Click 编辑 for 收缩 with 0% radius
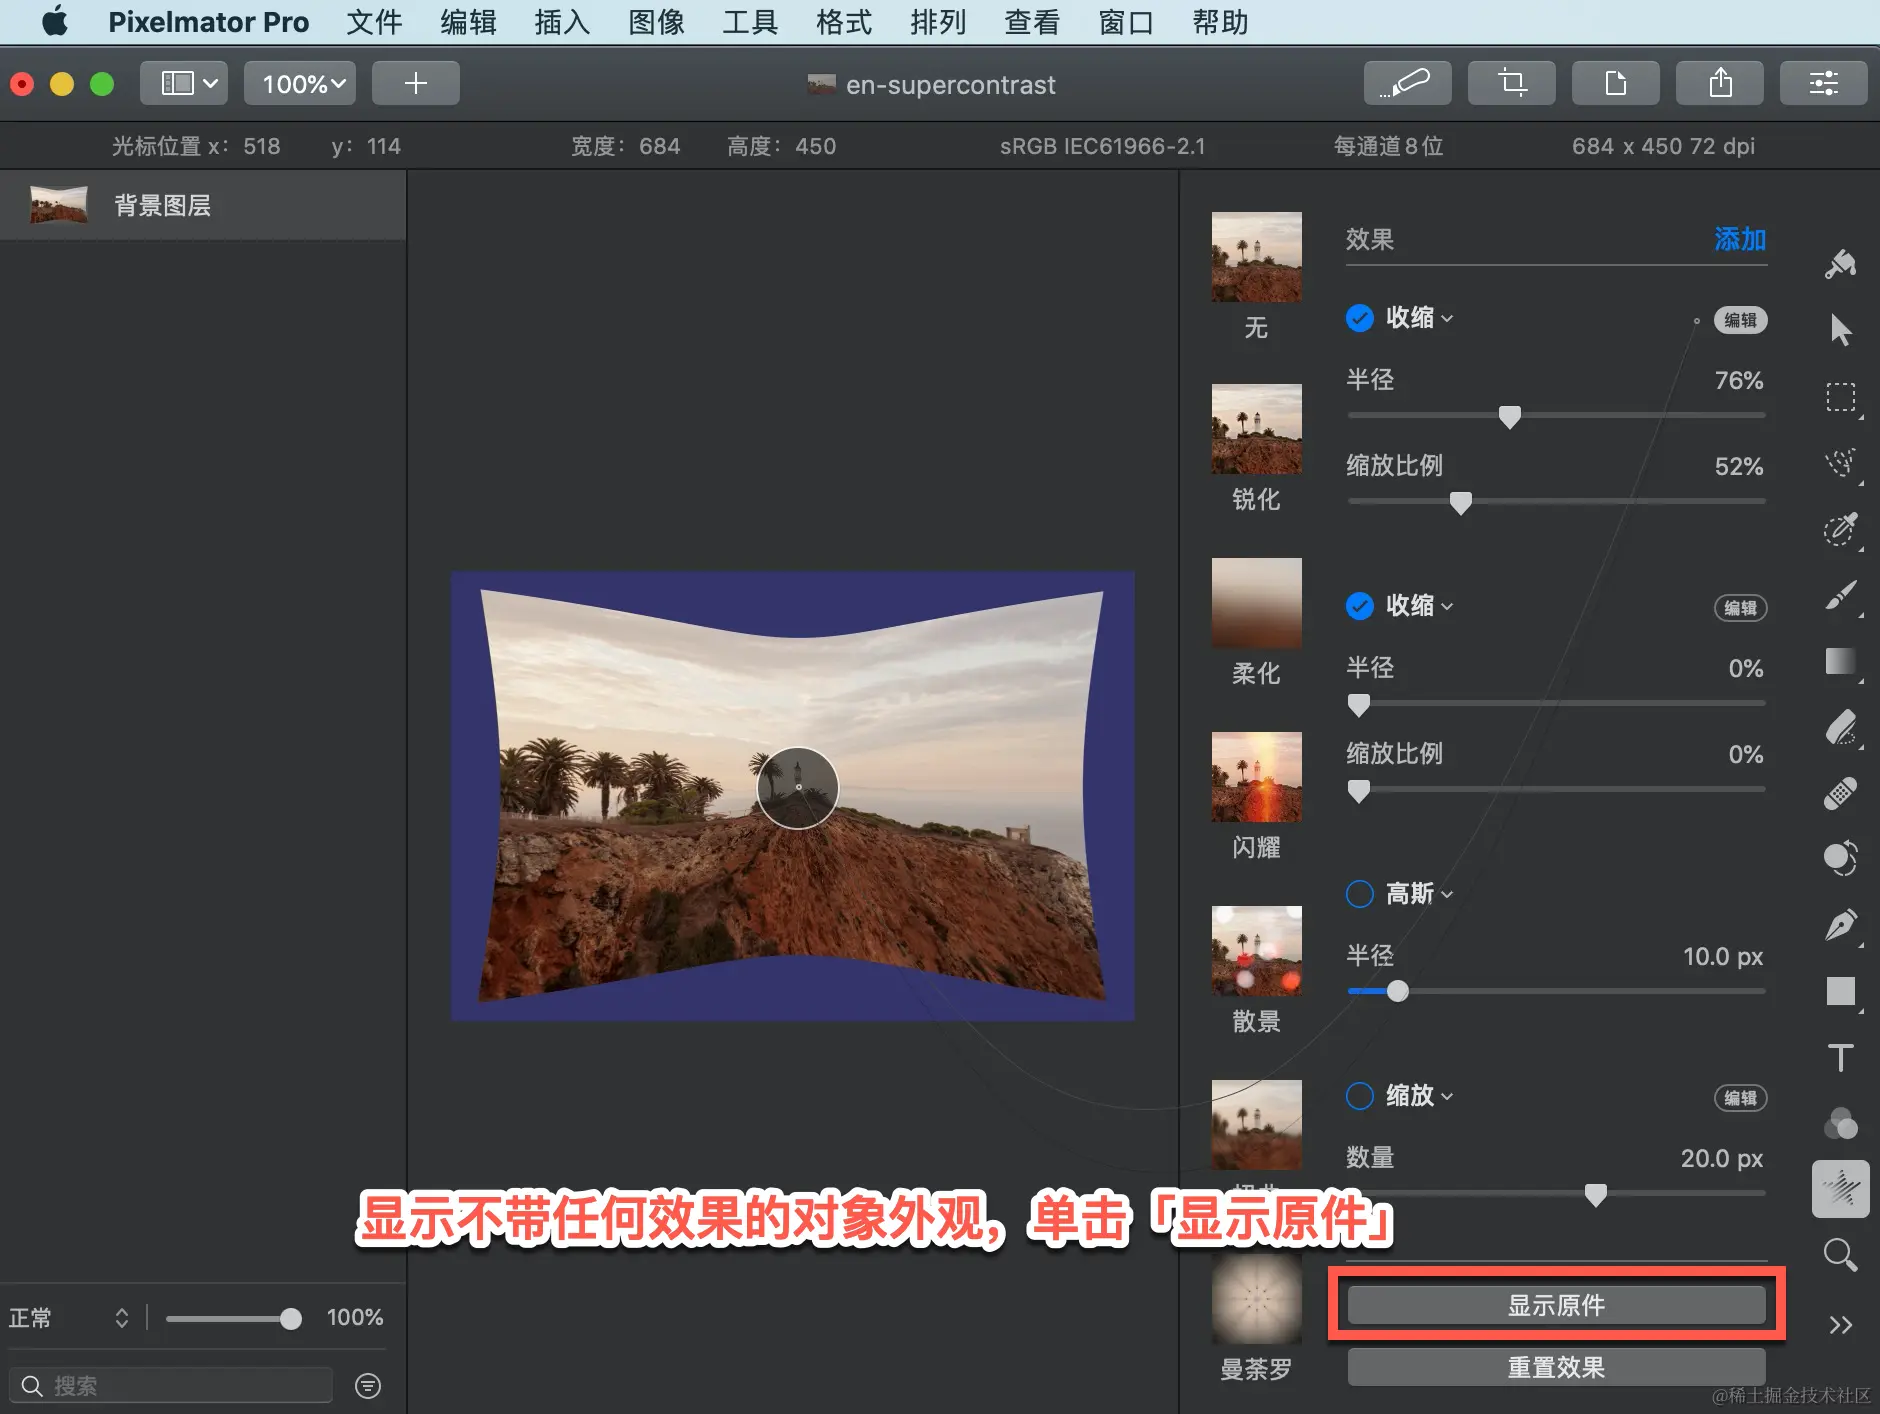The width and height of the screenshot is (1880, 1414). point(1740,608)
